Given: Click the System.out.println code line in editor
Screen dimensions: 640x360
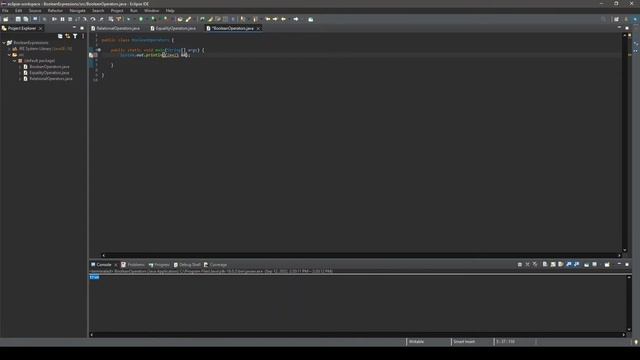Looking at the screenshot, I should point(155,55).
